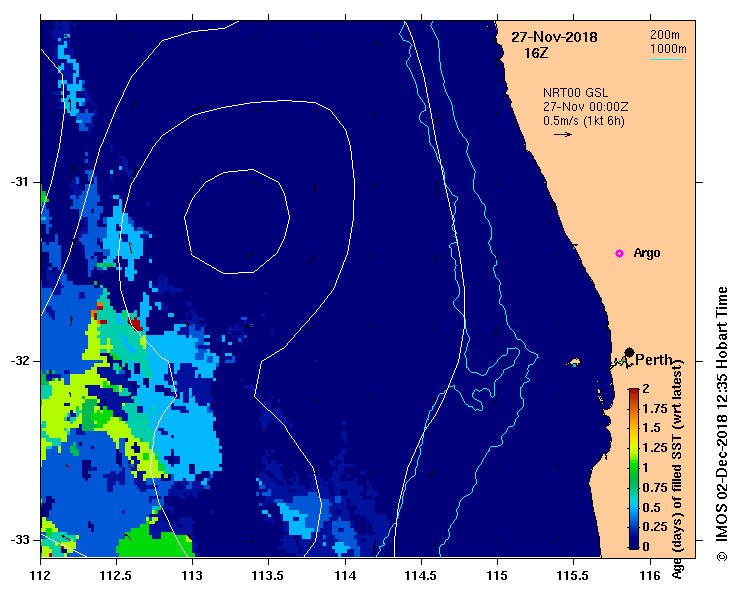The width and height of the screenshot is (739, 592).
Task: Click the -32 latitude axis label
Action: pos(19,361)
